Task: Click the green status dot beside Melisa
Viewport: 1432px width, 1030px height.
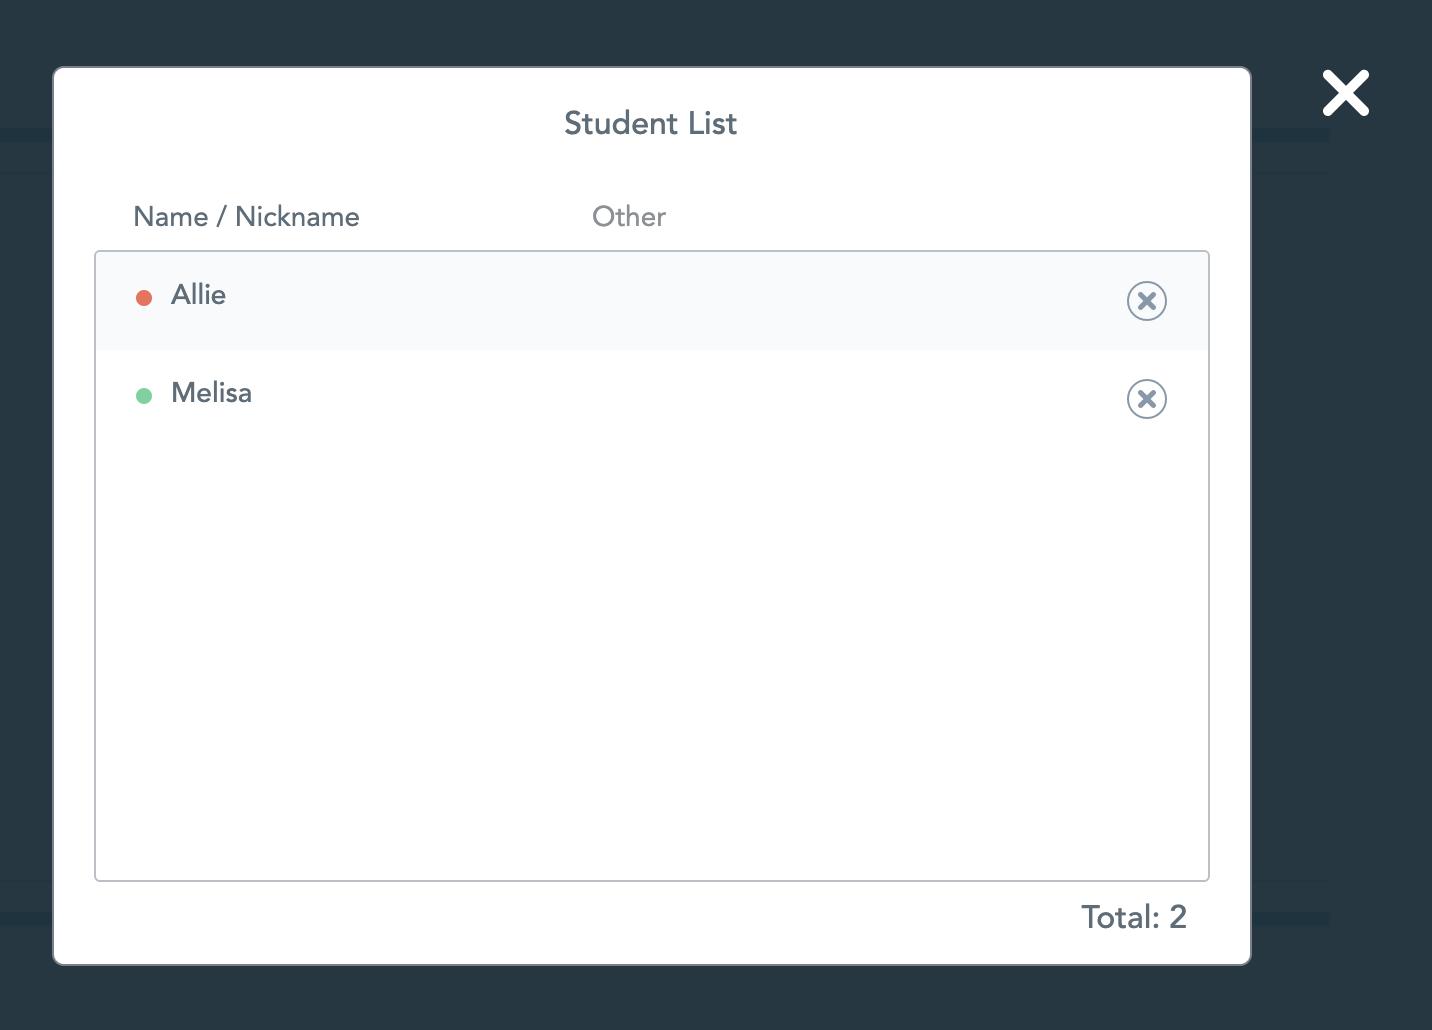Action: (144, 396)
